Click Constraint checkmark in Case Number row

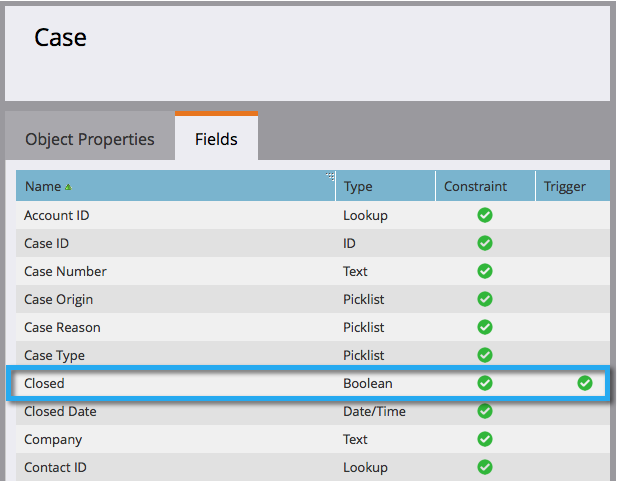pyautogui.click(x=485, y=271)
